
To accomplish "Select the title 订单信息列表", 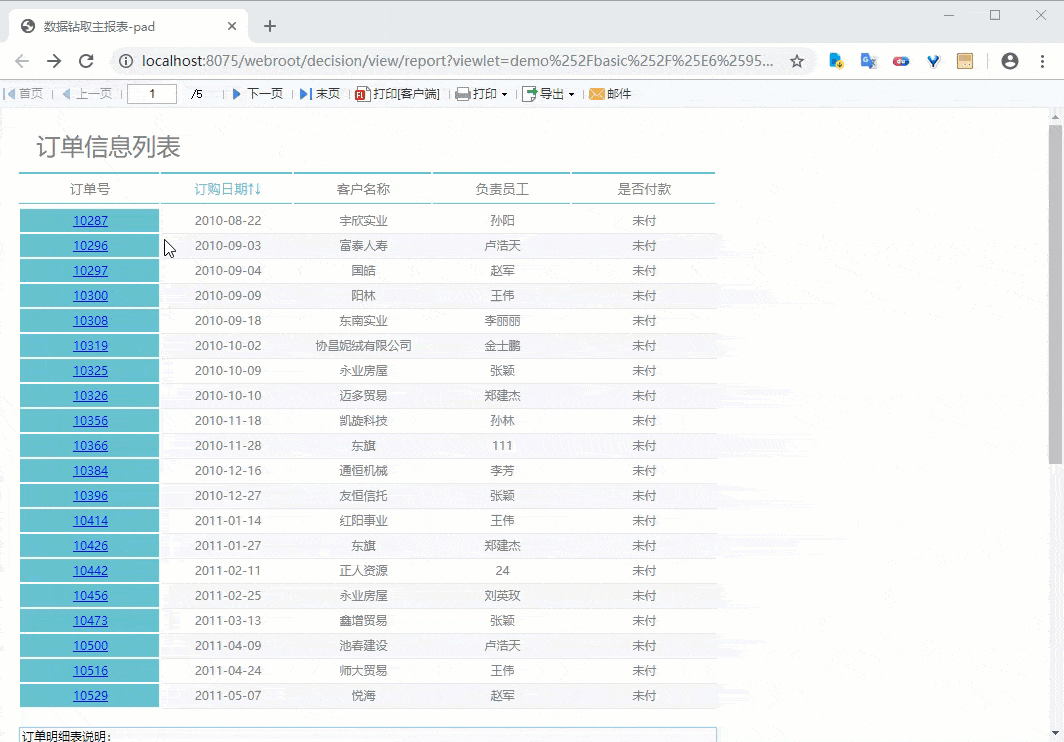I will 109,147.
